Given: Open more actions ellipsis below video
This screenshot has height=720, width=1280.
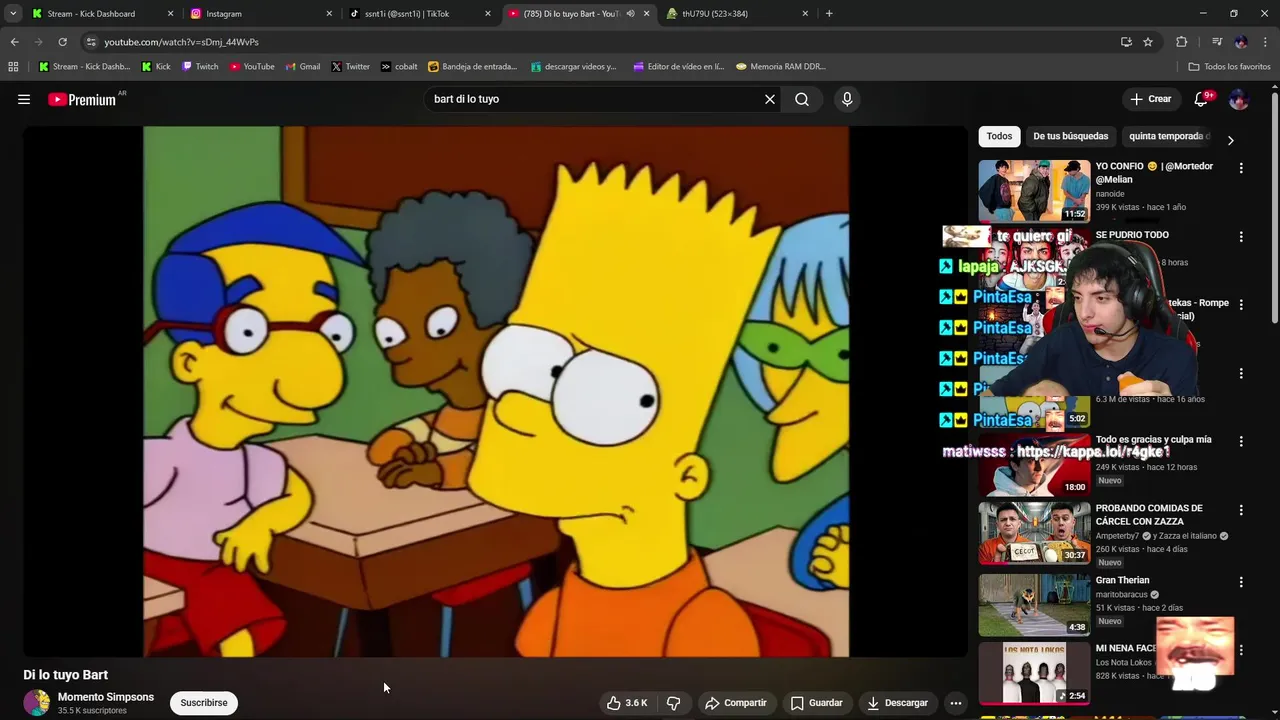Looking at the screenshot, I should pos(956,703).
